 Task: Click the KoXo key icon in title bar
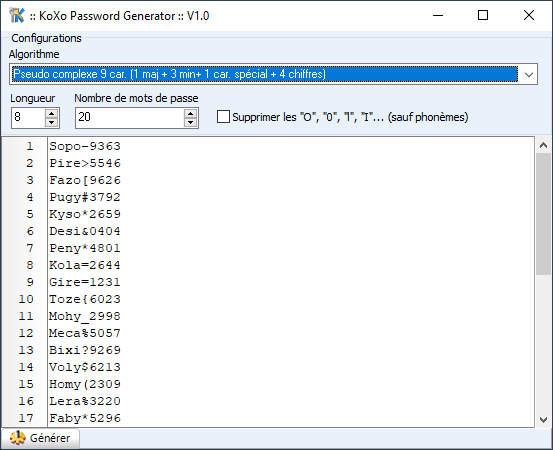coord(17,16)
